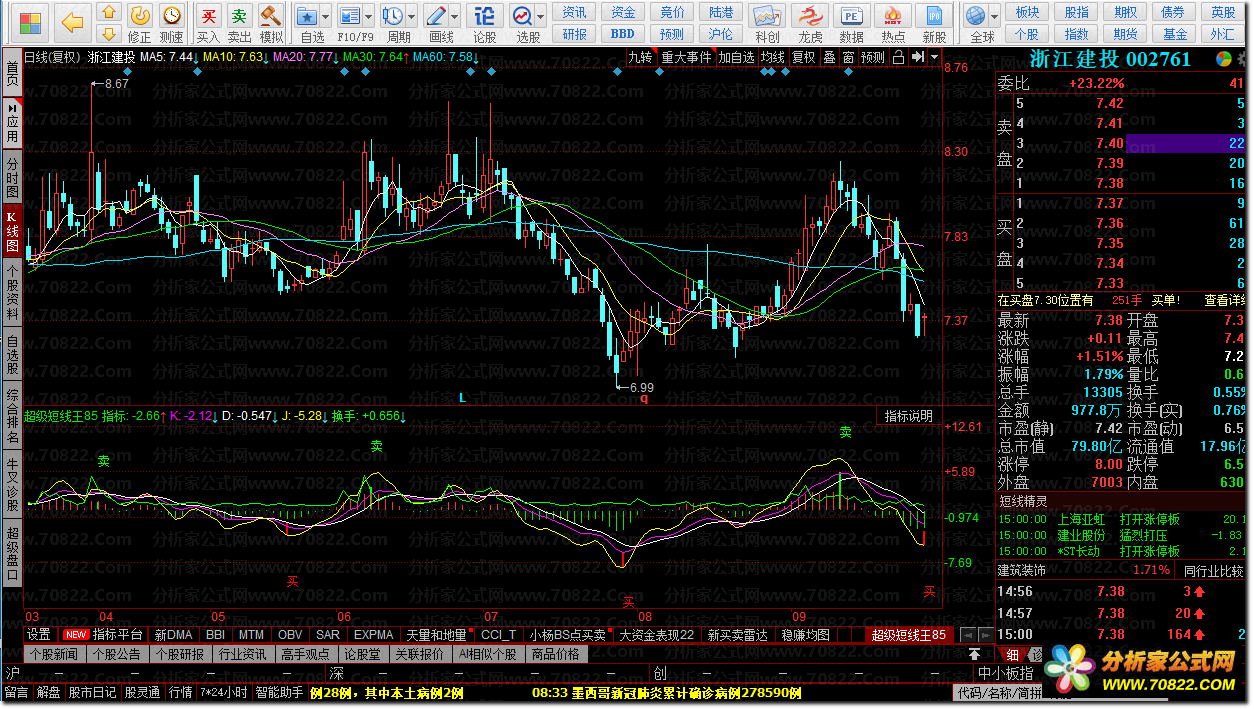The height and width of the screenshot is (709, 1254).
Task: Toggle 窗 multi-window mode
Action: (848, 57)
